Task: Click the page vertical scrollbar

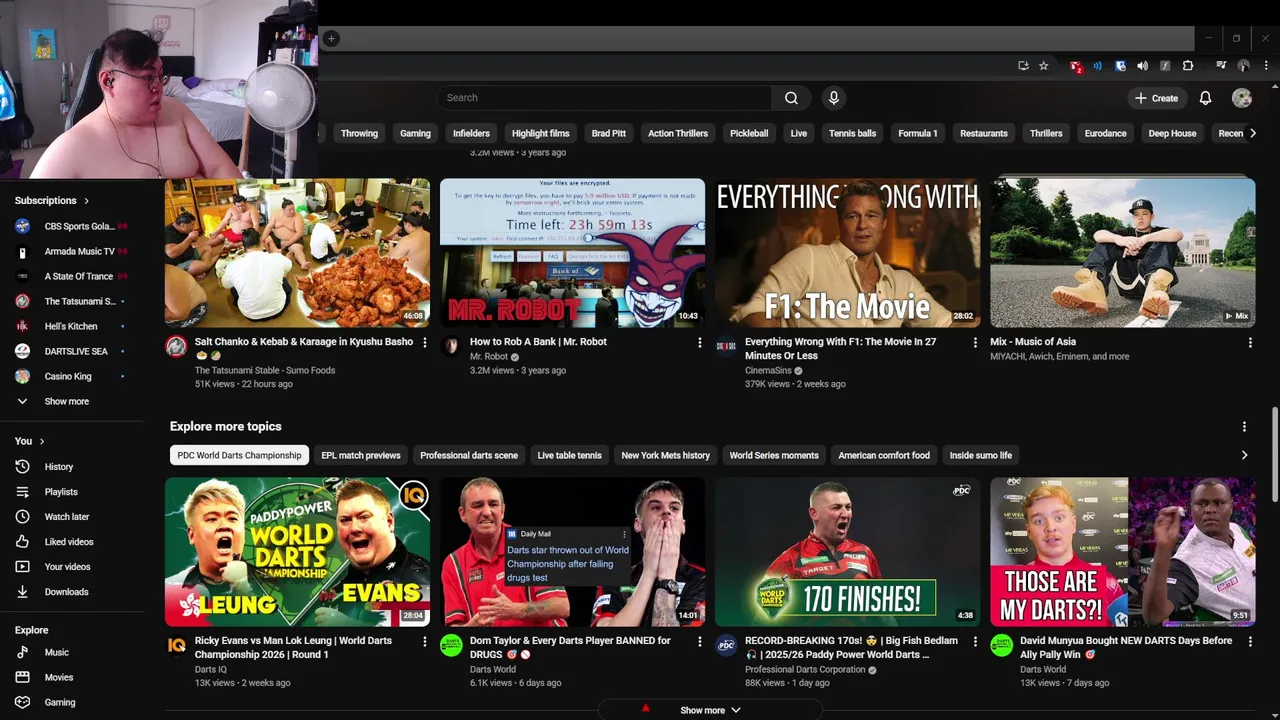Action: [x=1274, y=455]
